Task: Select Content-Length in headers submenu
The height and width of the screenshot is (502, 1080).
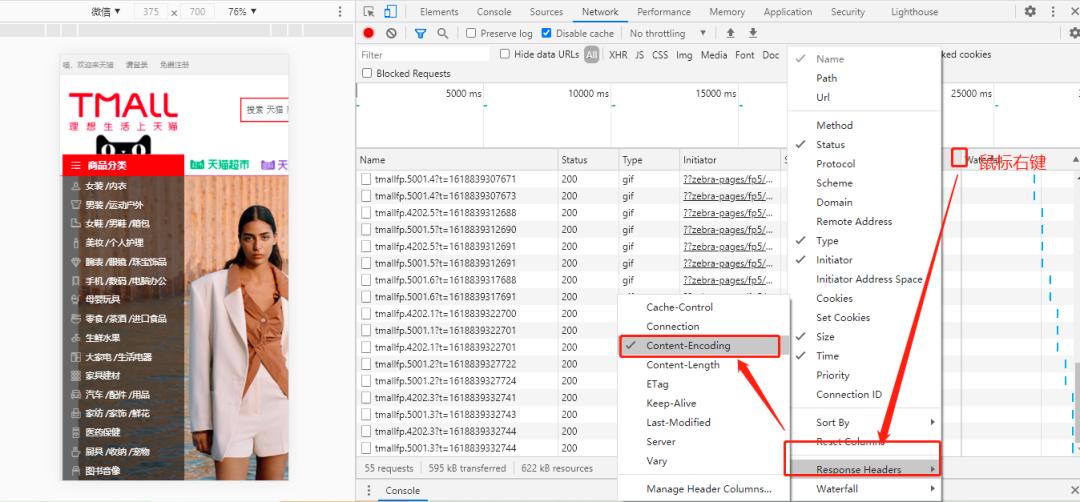Action: pos(683,365)
